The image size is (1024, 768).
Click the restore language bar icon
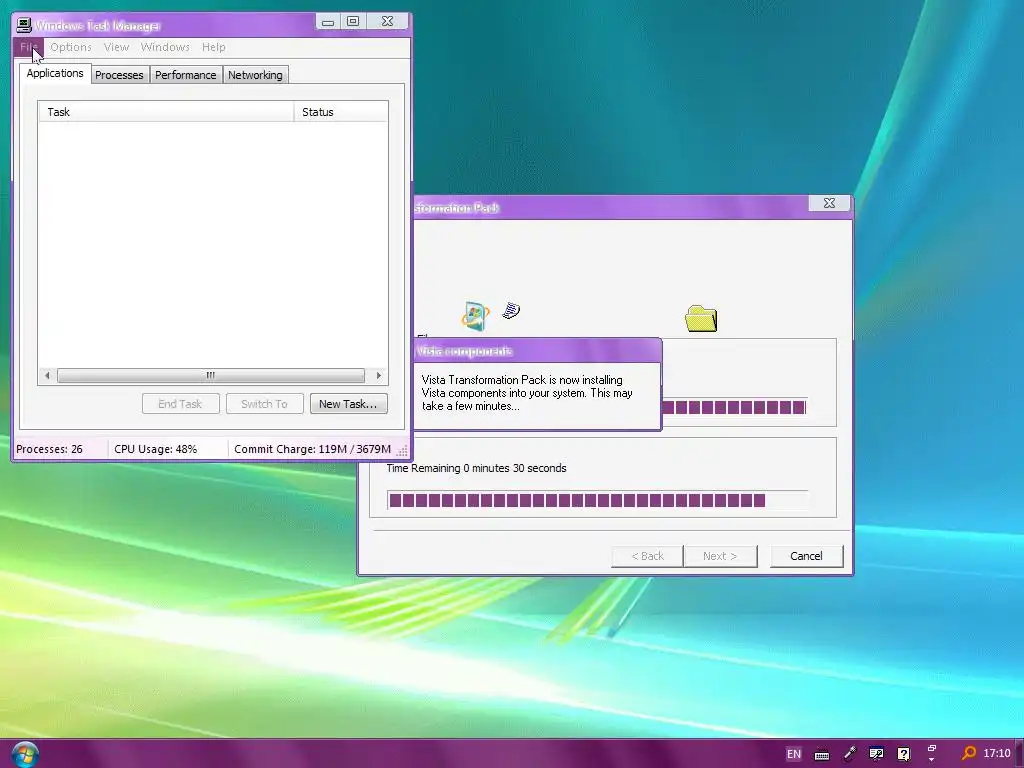coord(932,748)
